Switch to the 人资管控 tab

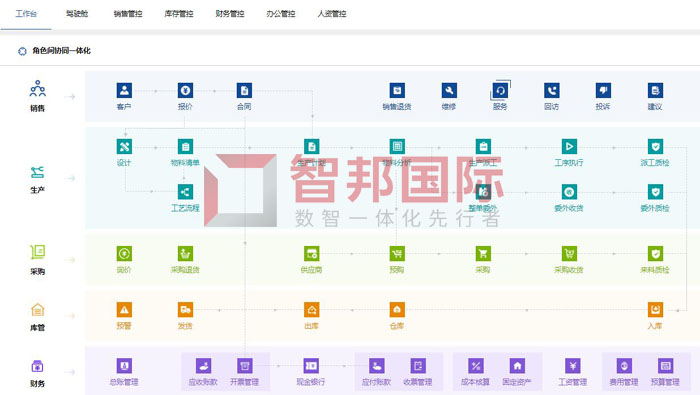click(x=332, y=14)
